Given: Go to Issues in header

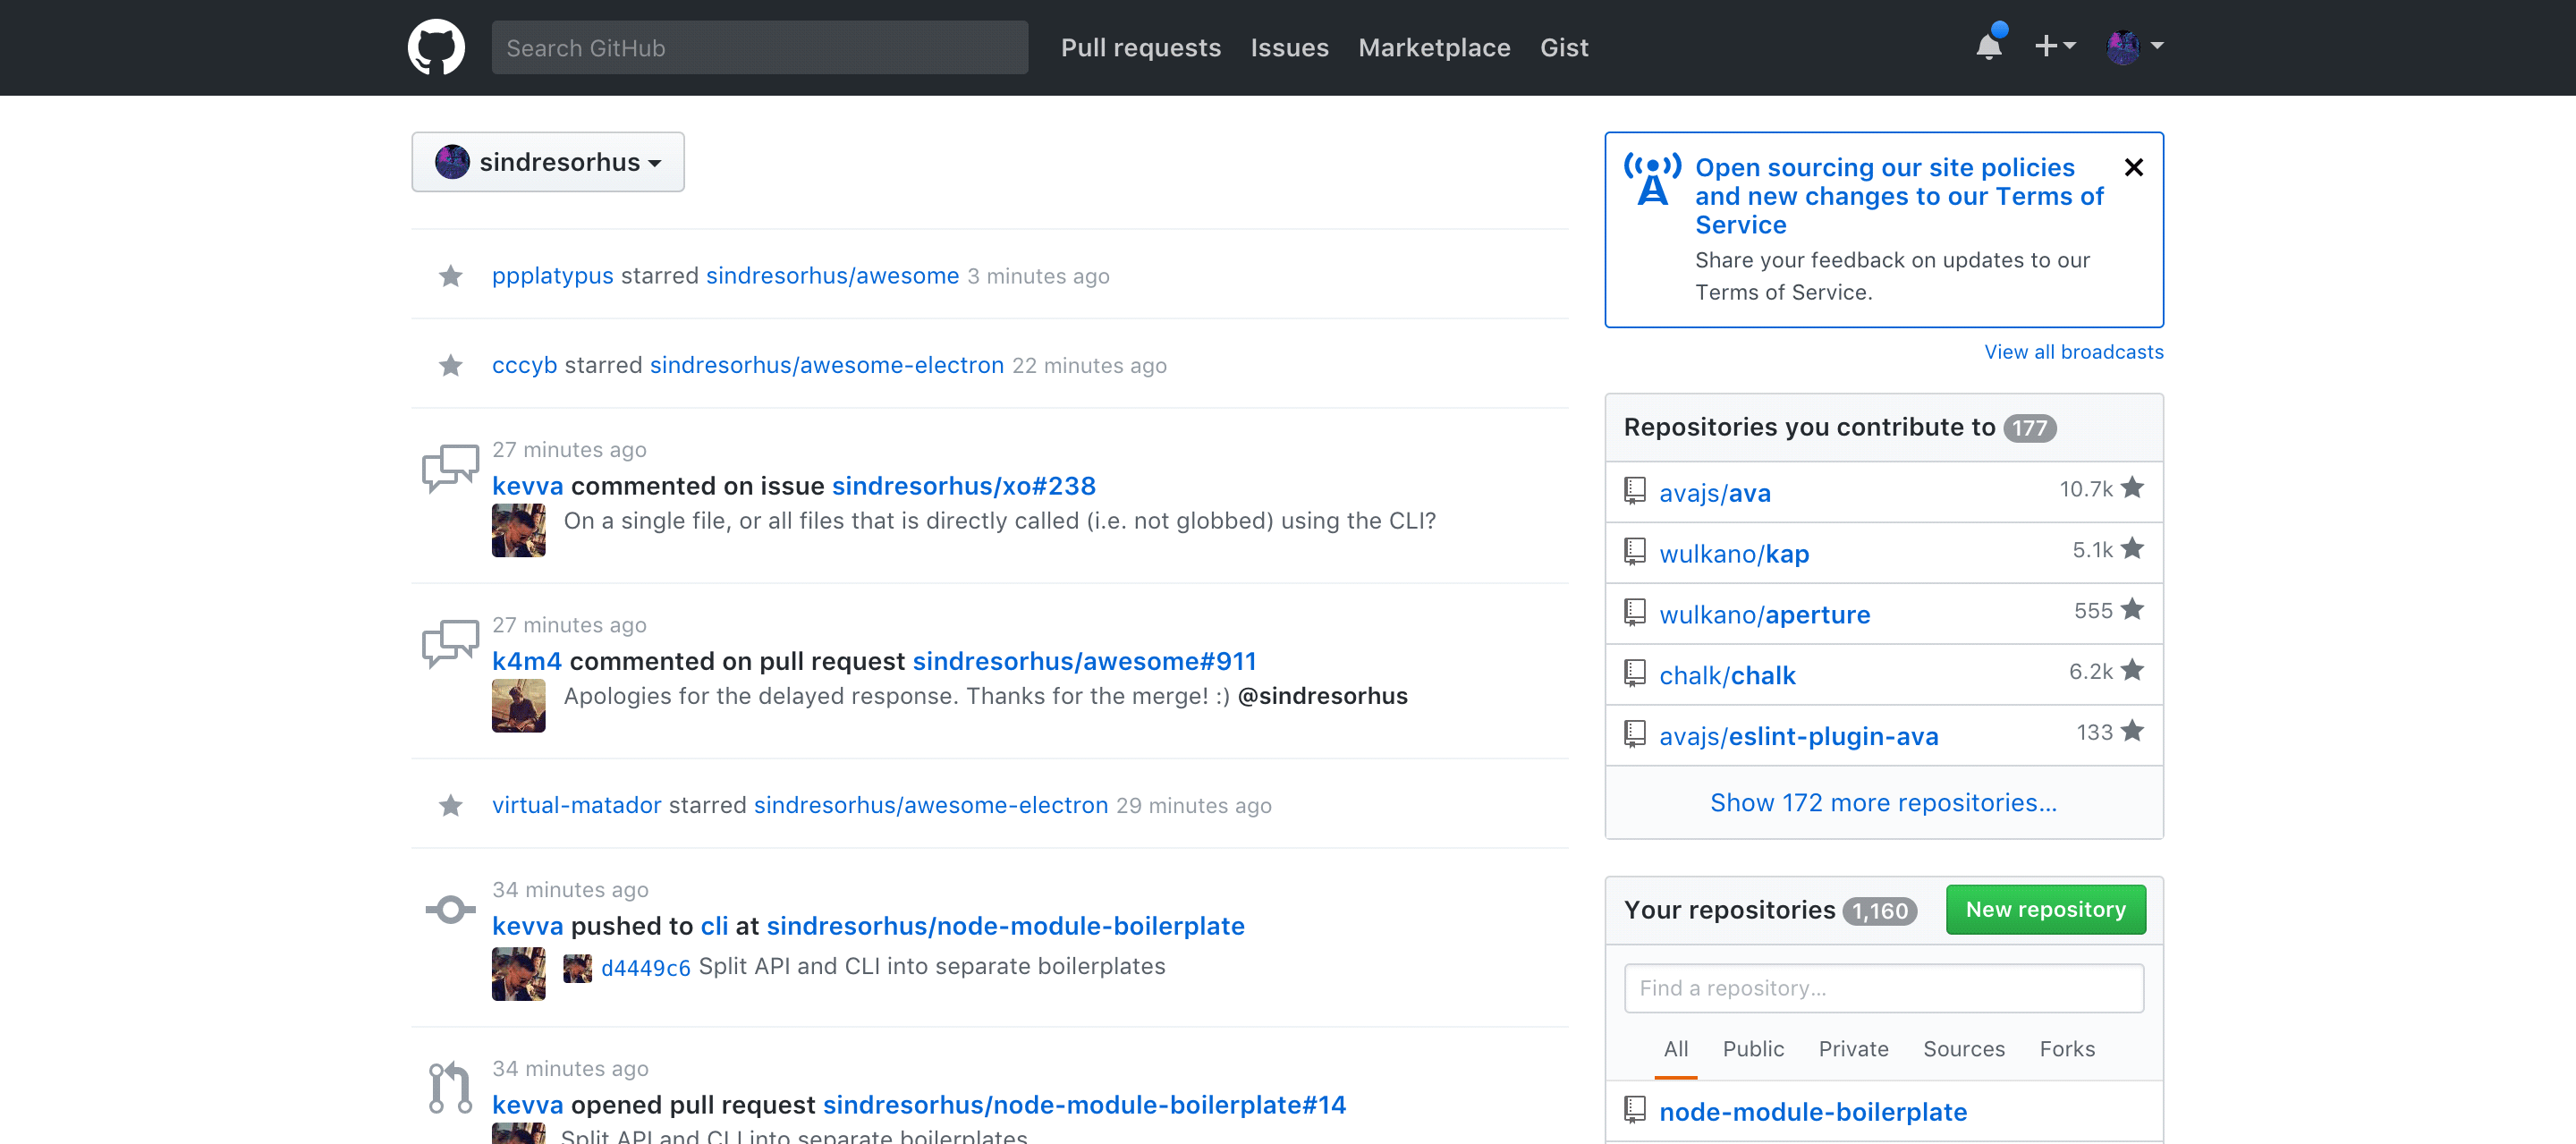Looking at the screenshot, I should click(1289, 47).
